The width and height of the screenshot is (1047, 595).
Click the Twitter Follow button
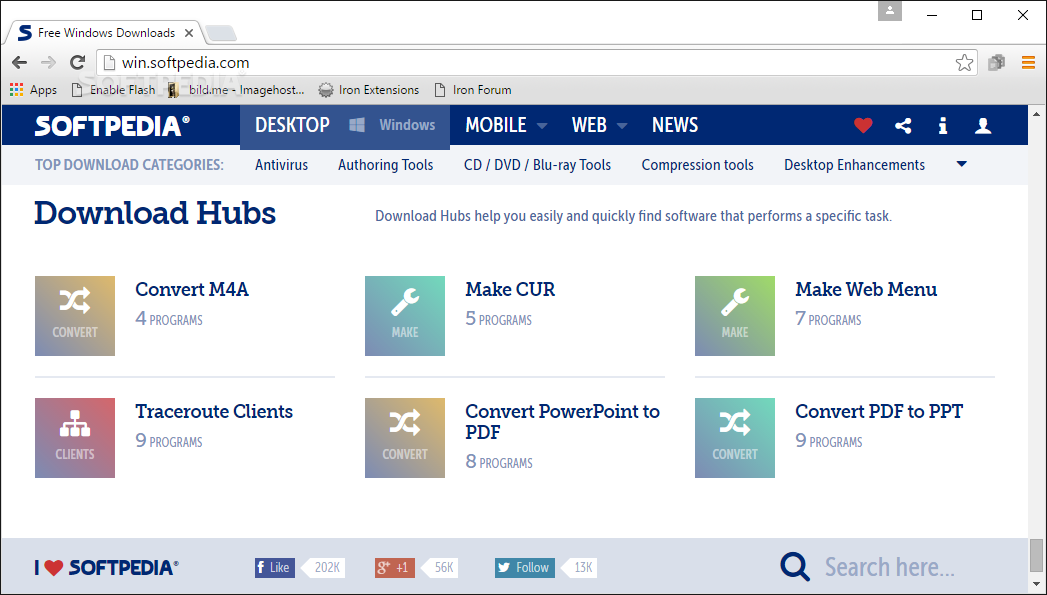point(525,568)
